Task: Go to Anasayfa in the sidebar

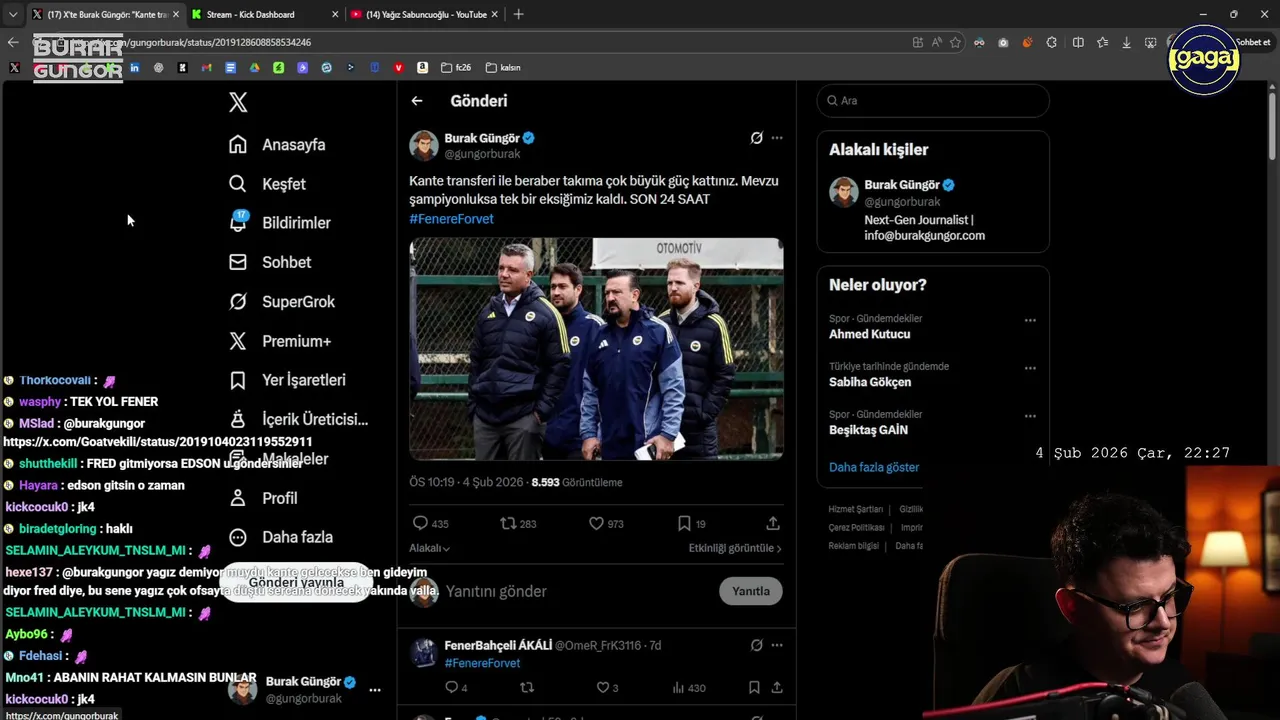Action: (x=277, y=145)
